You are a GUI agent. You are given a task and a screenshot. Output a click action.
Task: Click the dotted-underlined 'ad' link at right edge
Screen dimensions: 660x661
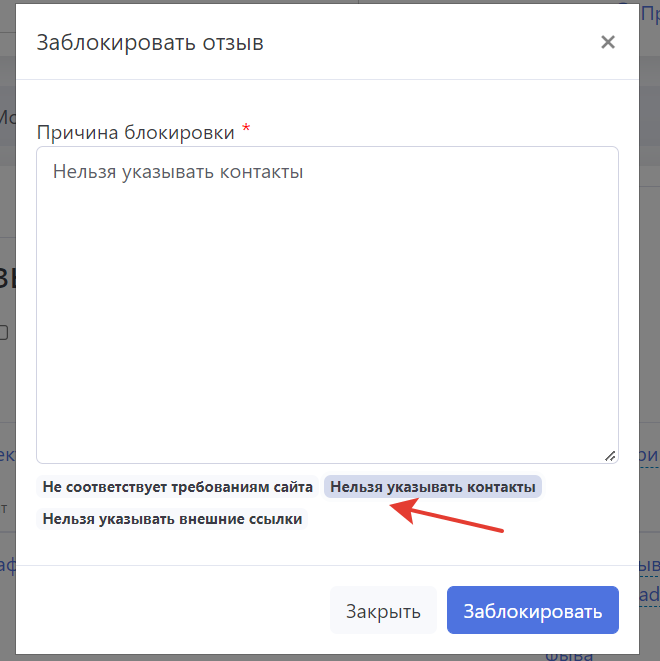(649, 596)
